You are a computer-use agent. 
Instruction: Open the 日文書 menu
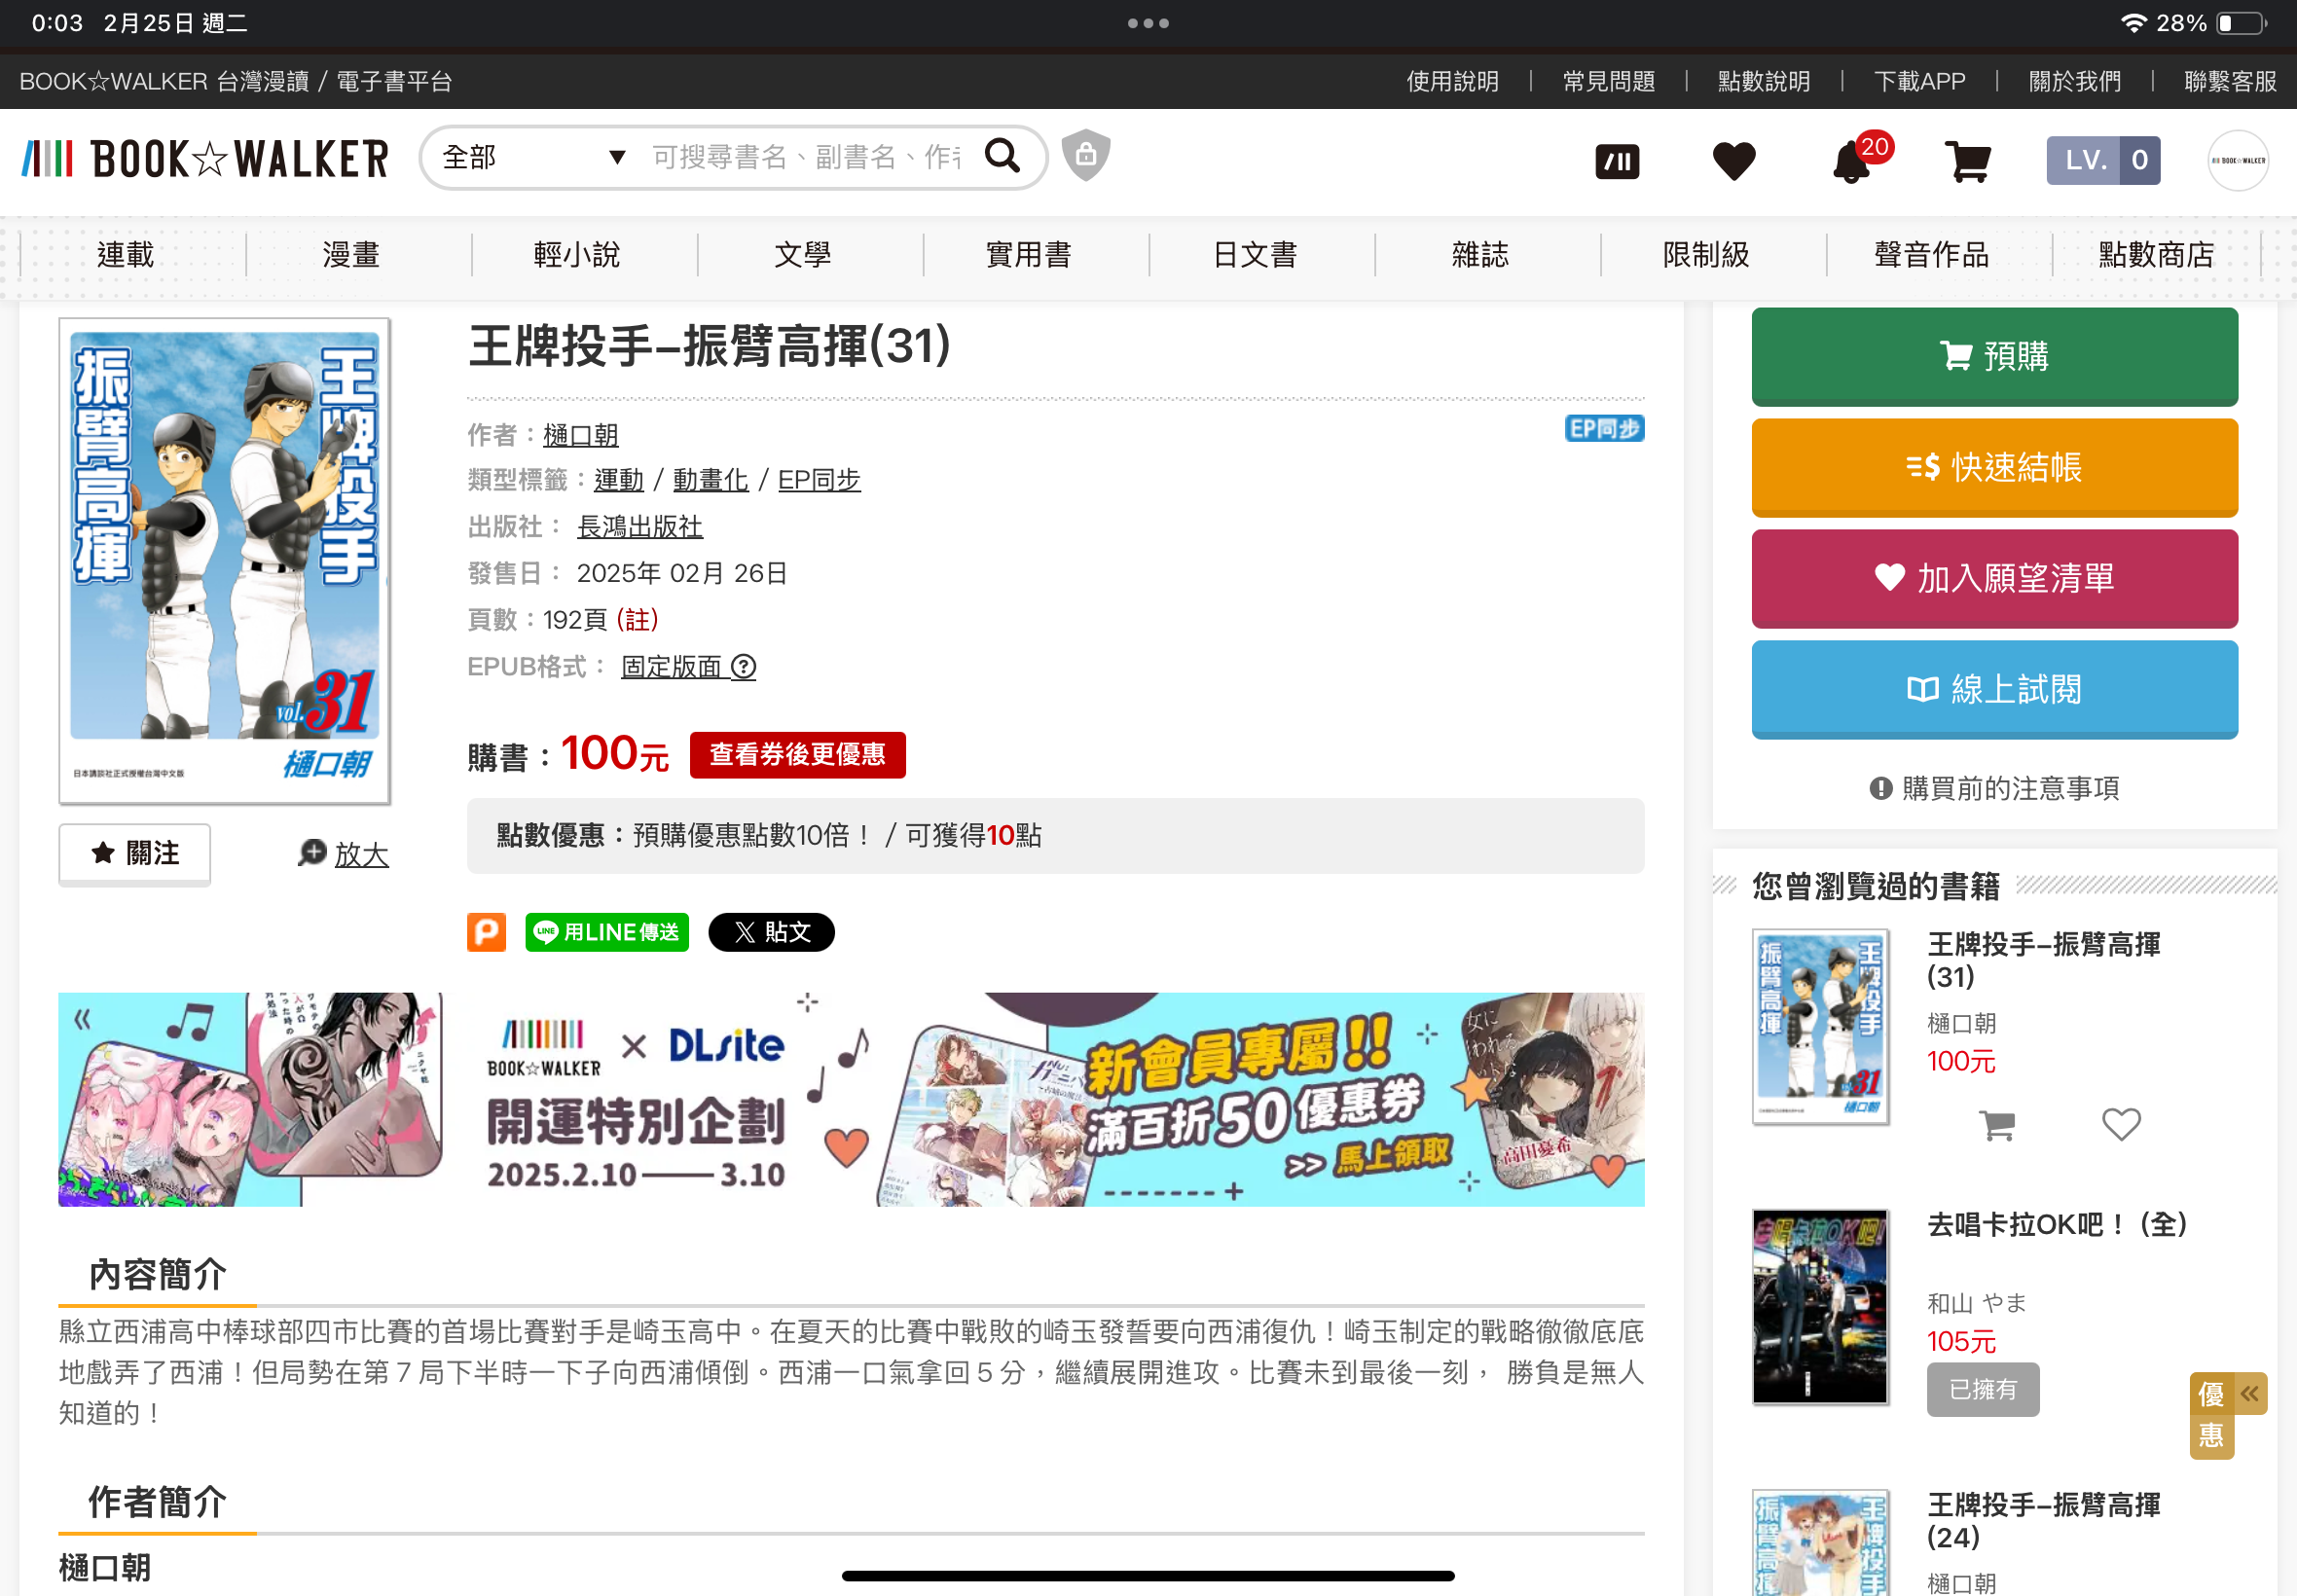[x=1254, y=255]
